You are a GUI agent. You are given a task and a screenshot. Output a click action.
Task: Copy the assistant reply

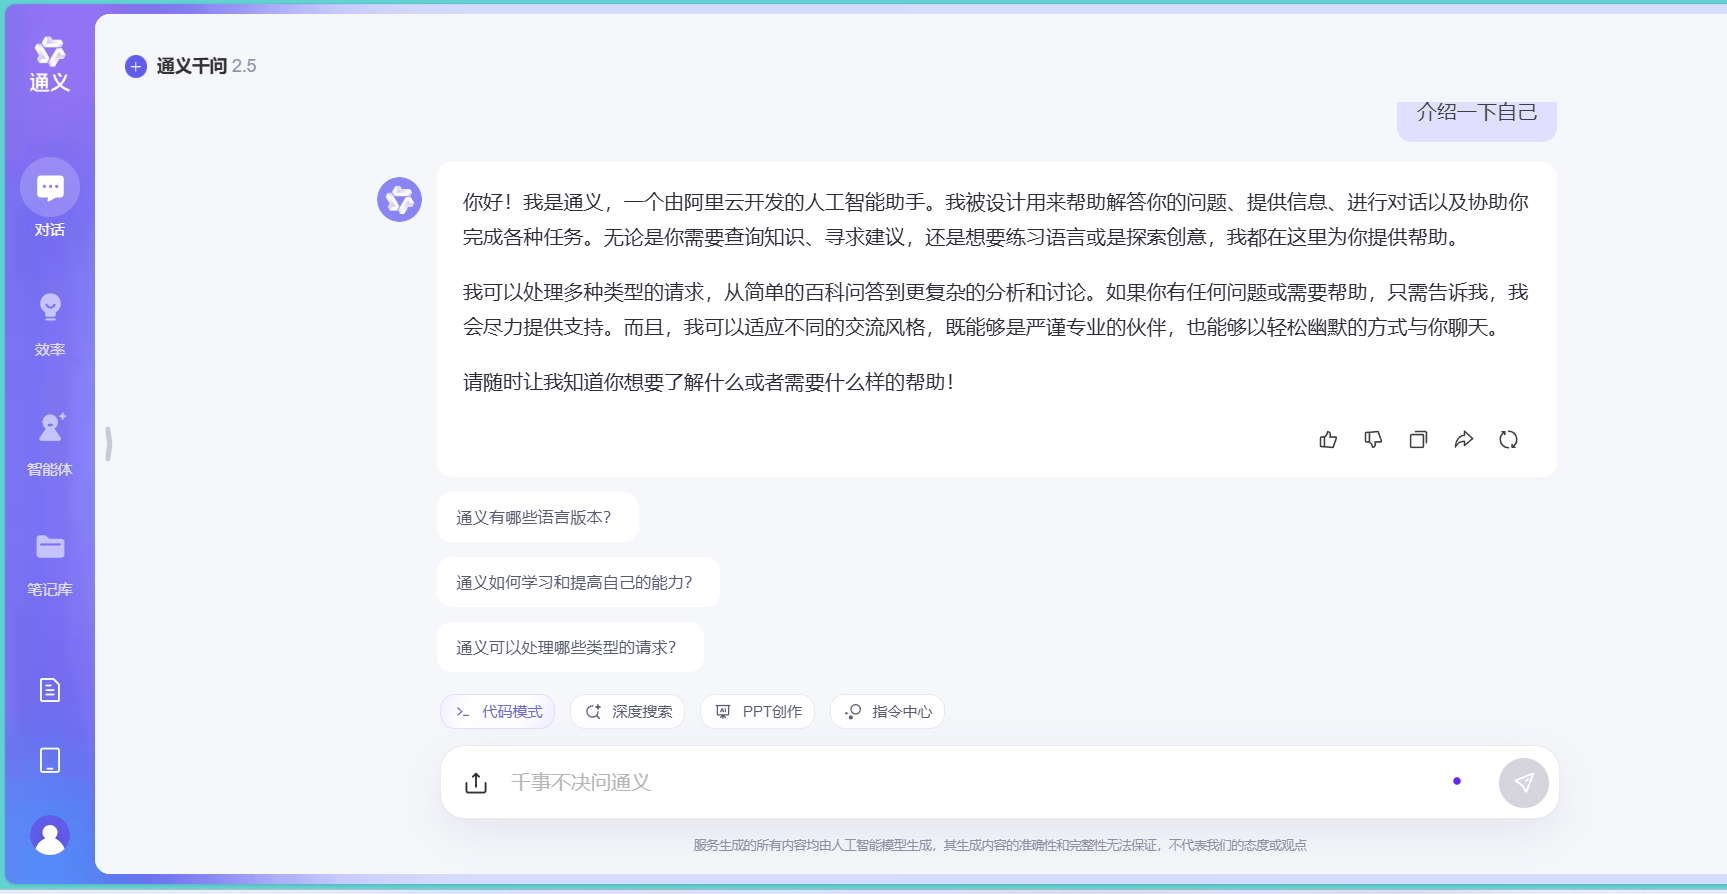1418,440
